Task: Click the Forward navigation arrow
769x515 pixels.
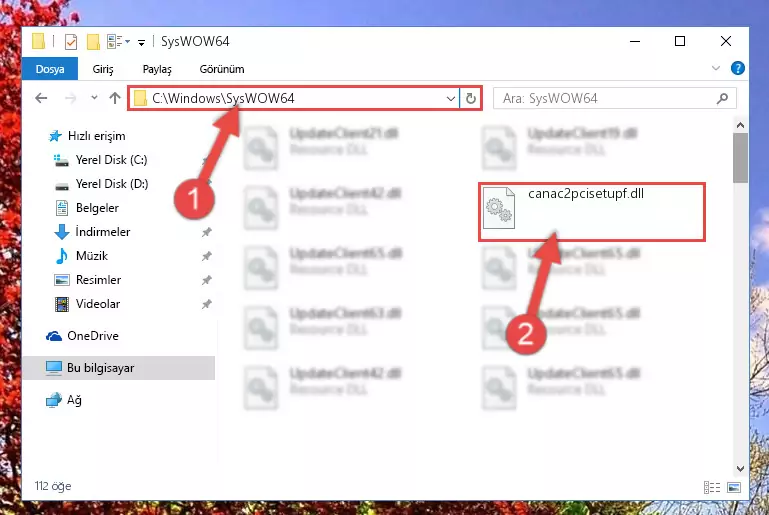Action: click(x=71, y=98)
